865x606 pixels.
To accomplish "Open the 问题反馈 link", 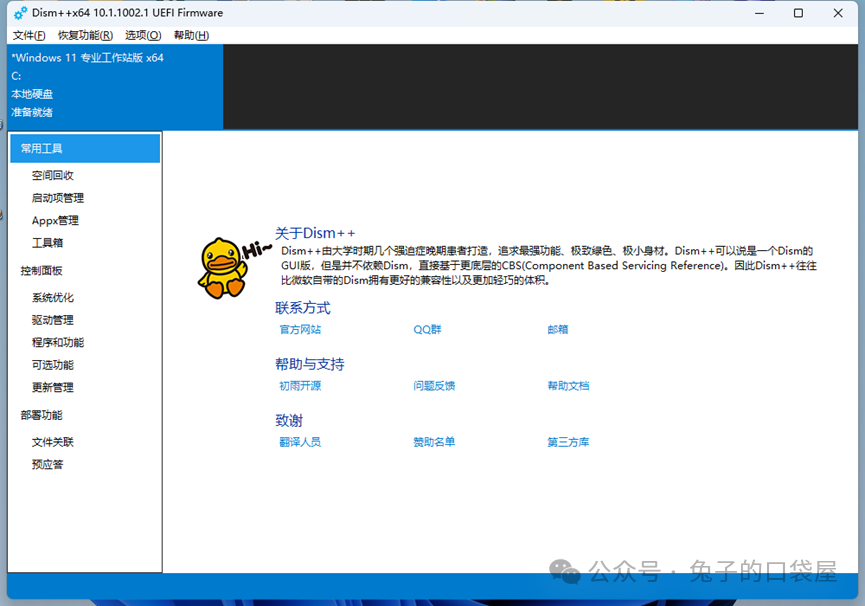I will point(434,386).
